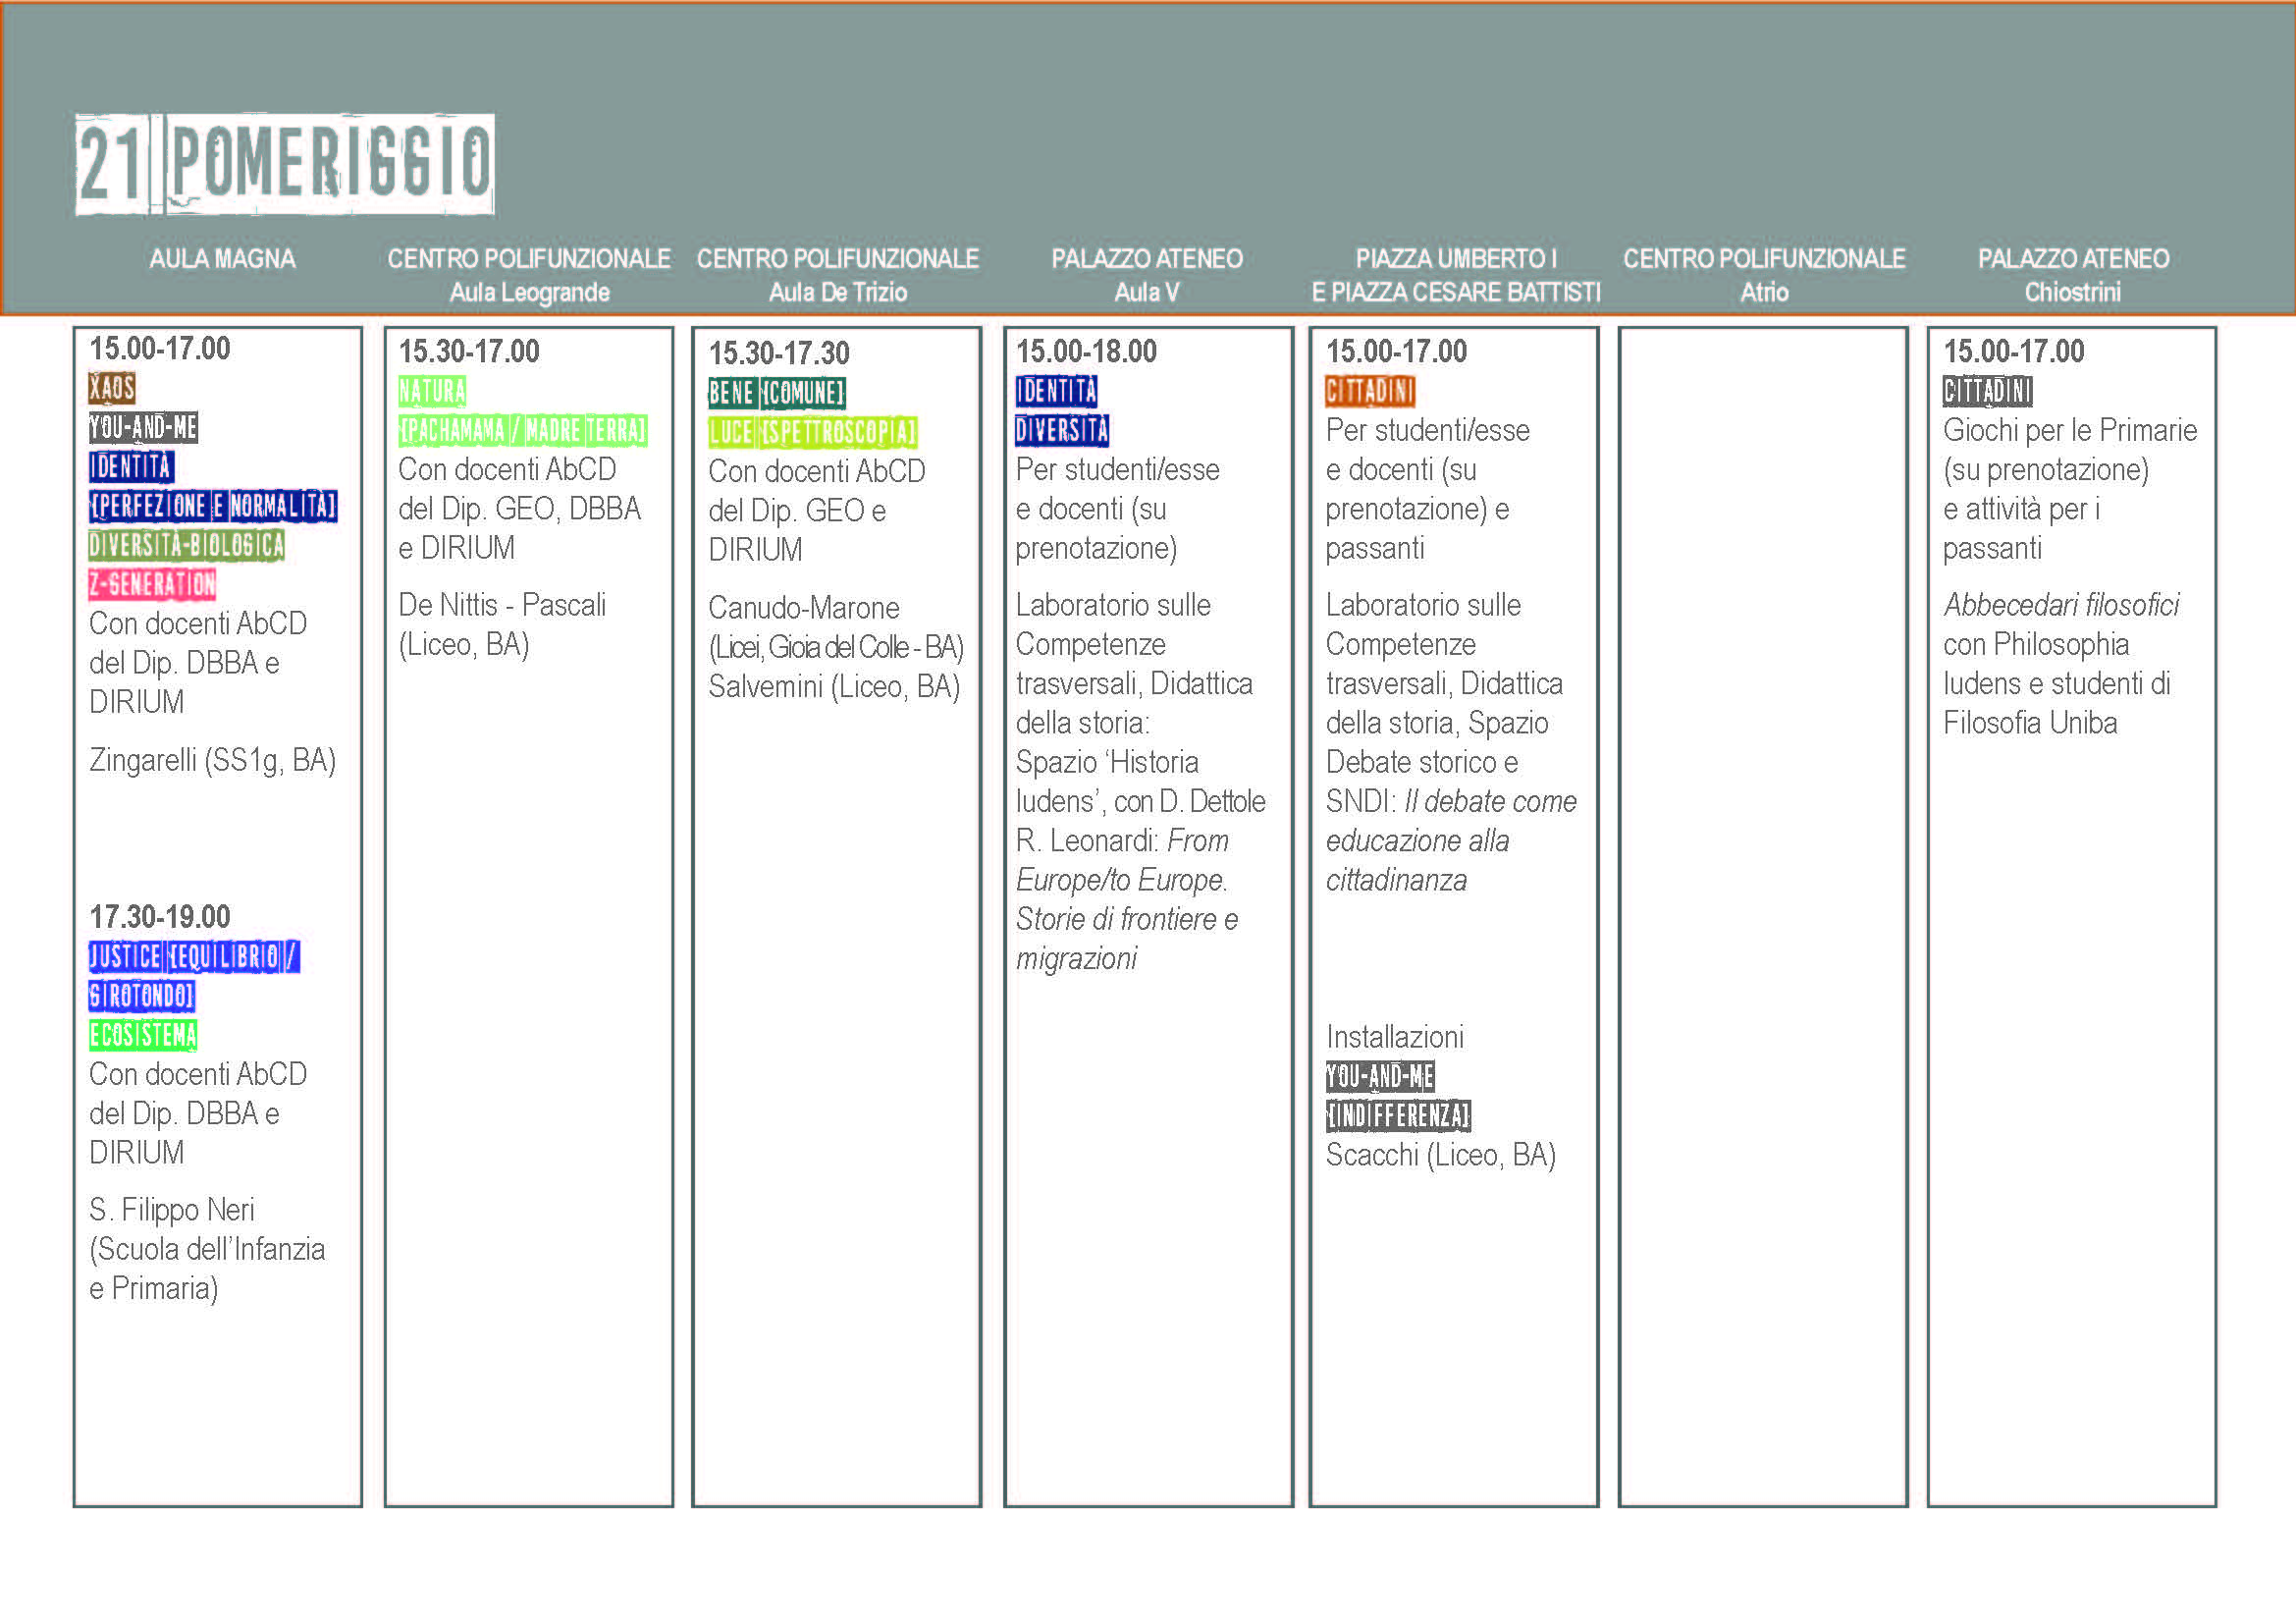The width and height of the screenshot is (2296, 1624).
Task: Click 'Giochi per le Primarie' text
Action: point(2070,431)
